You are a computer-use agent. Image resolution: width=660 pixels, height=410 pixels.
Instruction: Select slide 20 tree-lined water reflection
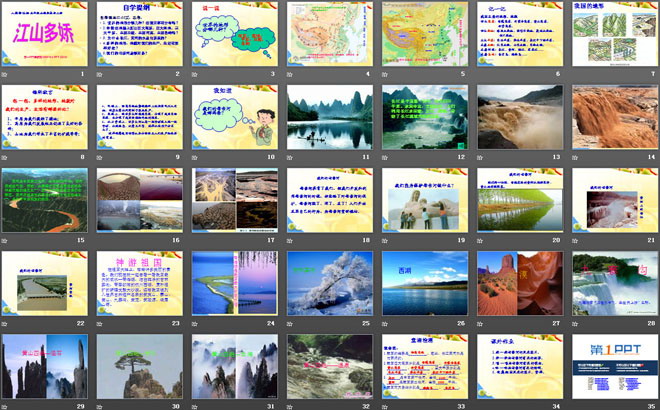[520, 200]
